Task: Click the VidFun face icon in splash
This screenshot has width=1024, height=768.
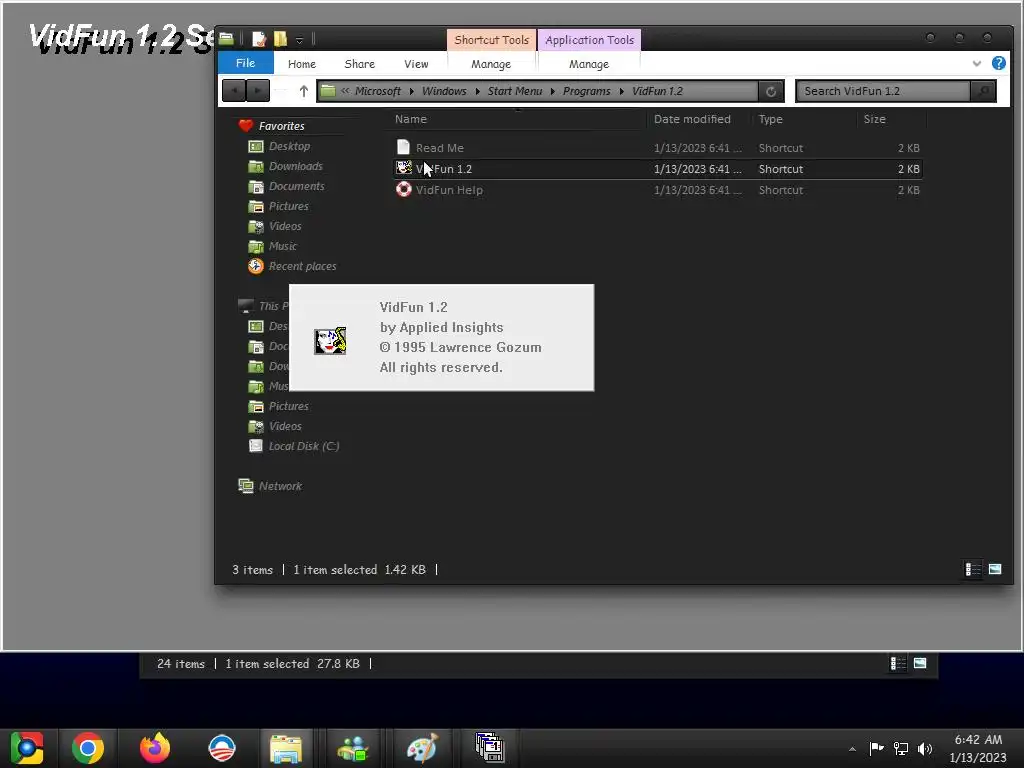Action: point(330,341)
